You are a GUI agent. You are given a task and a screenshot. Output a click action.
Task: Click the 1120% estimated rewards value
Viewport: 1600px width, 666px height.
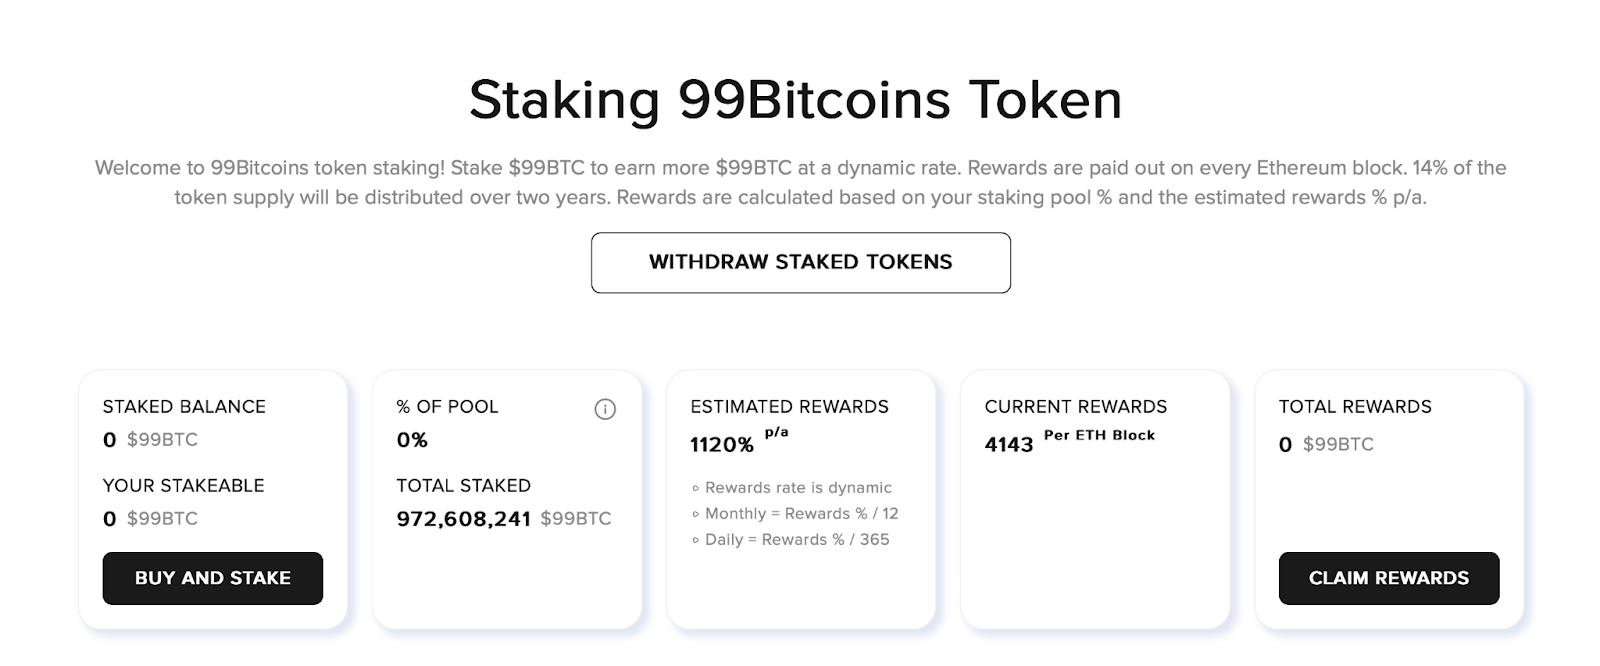722,445
